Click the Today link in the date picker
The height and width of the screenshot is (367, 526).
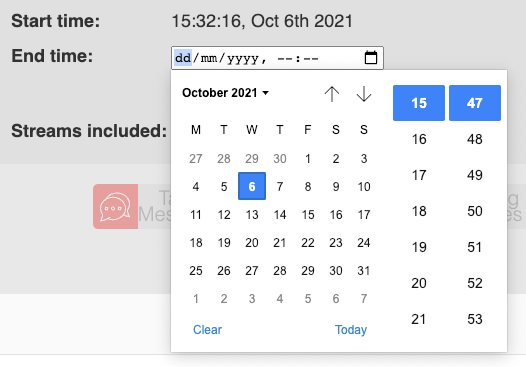351,330
